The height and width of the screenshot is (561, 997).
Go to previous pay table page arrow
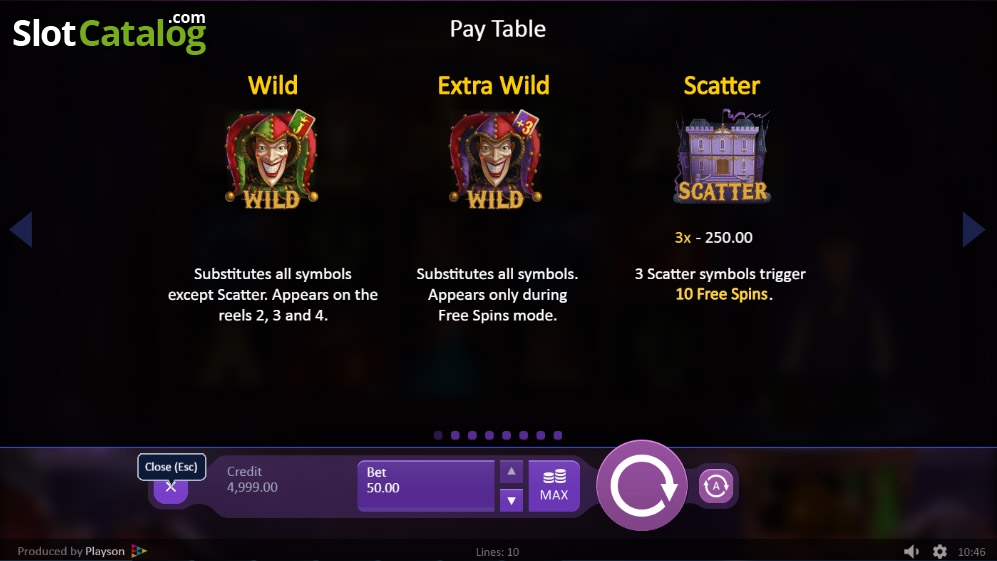[x=21, y=229]
